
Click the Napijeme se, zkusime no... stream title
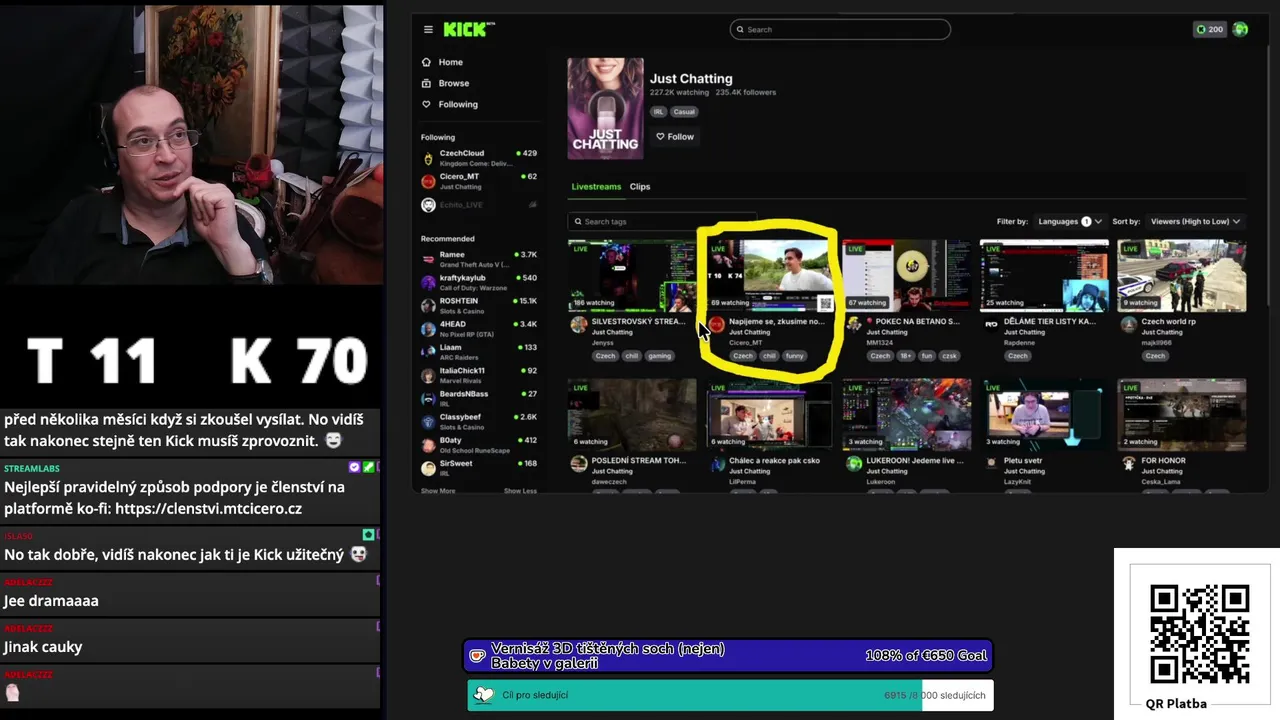pos(777,322)
